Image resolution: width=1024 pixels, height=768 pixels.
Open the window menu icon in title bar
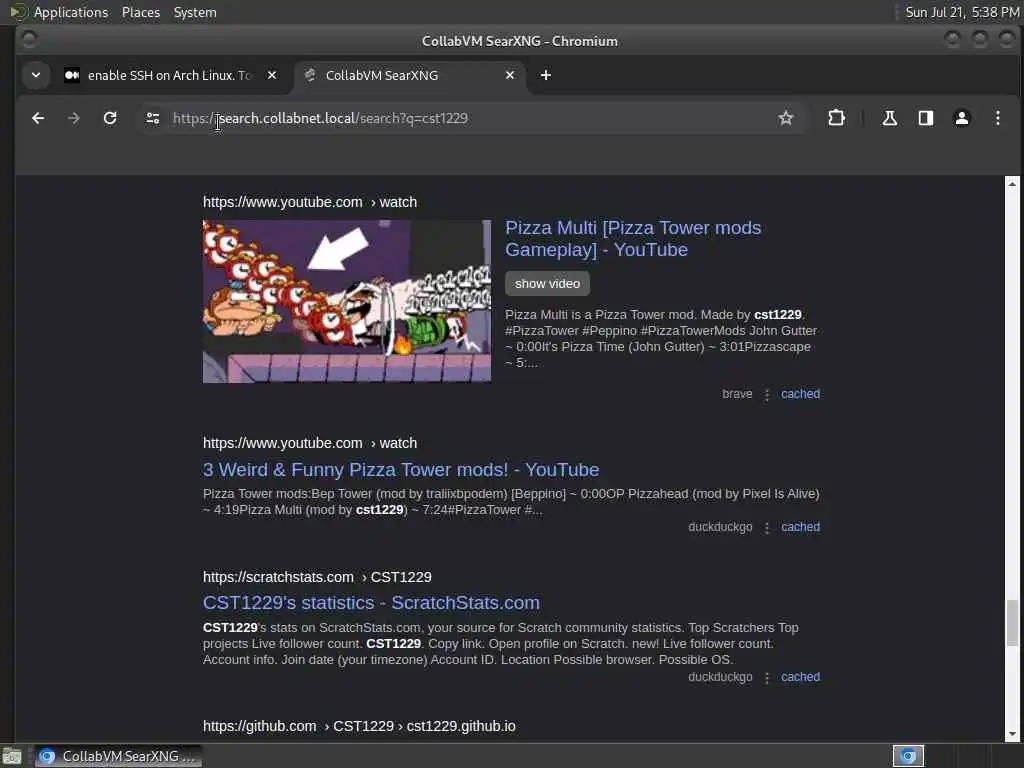pos(29,40)
